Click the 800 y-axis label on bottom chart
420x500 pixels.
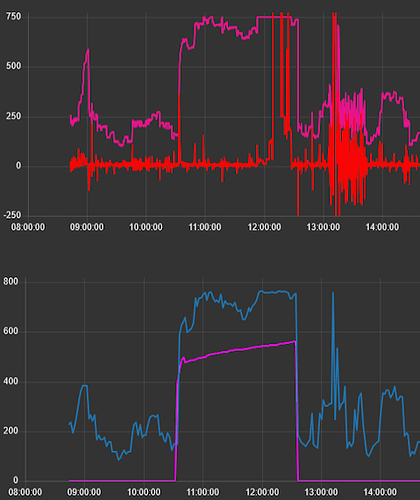click(x=11, y=282)
